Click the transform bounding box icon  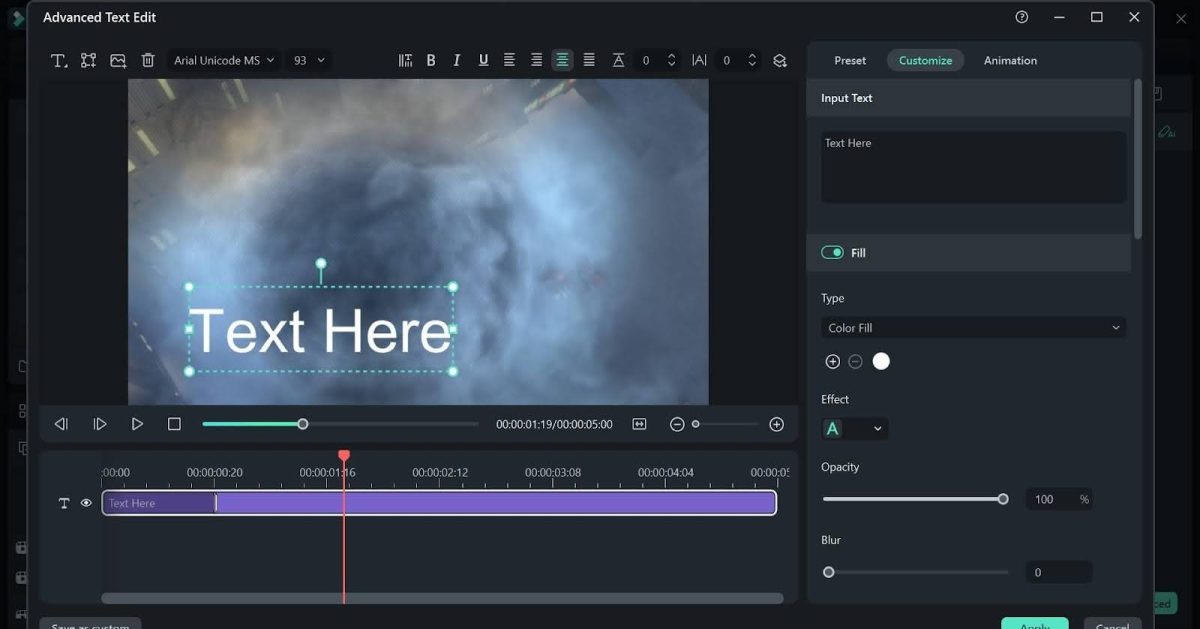pos(88,60)
